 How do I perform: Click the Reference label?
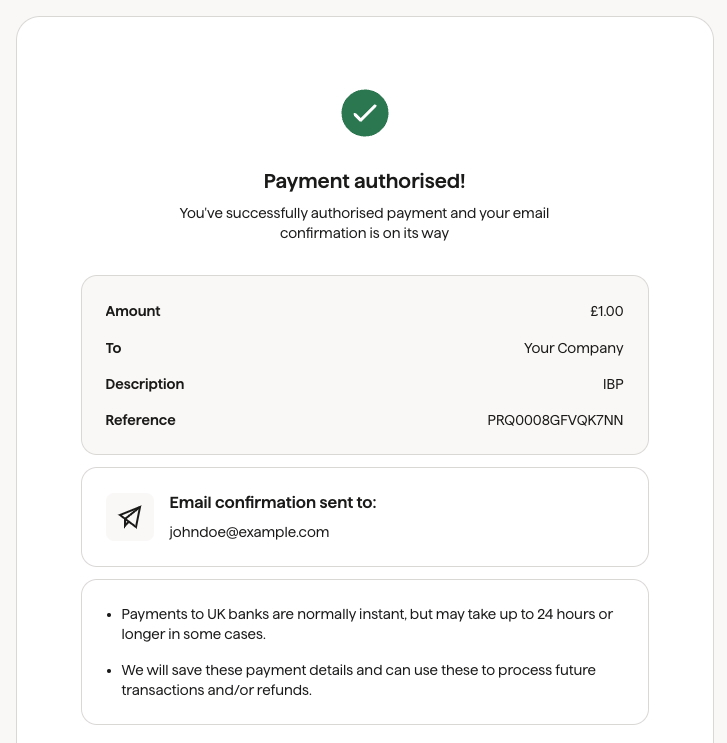pyautogui.click(x=140, y=420)
